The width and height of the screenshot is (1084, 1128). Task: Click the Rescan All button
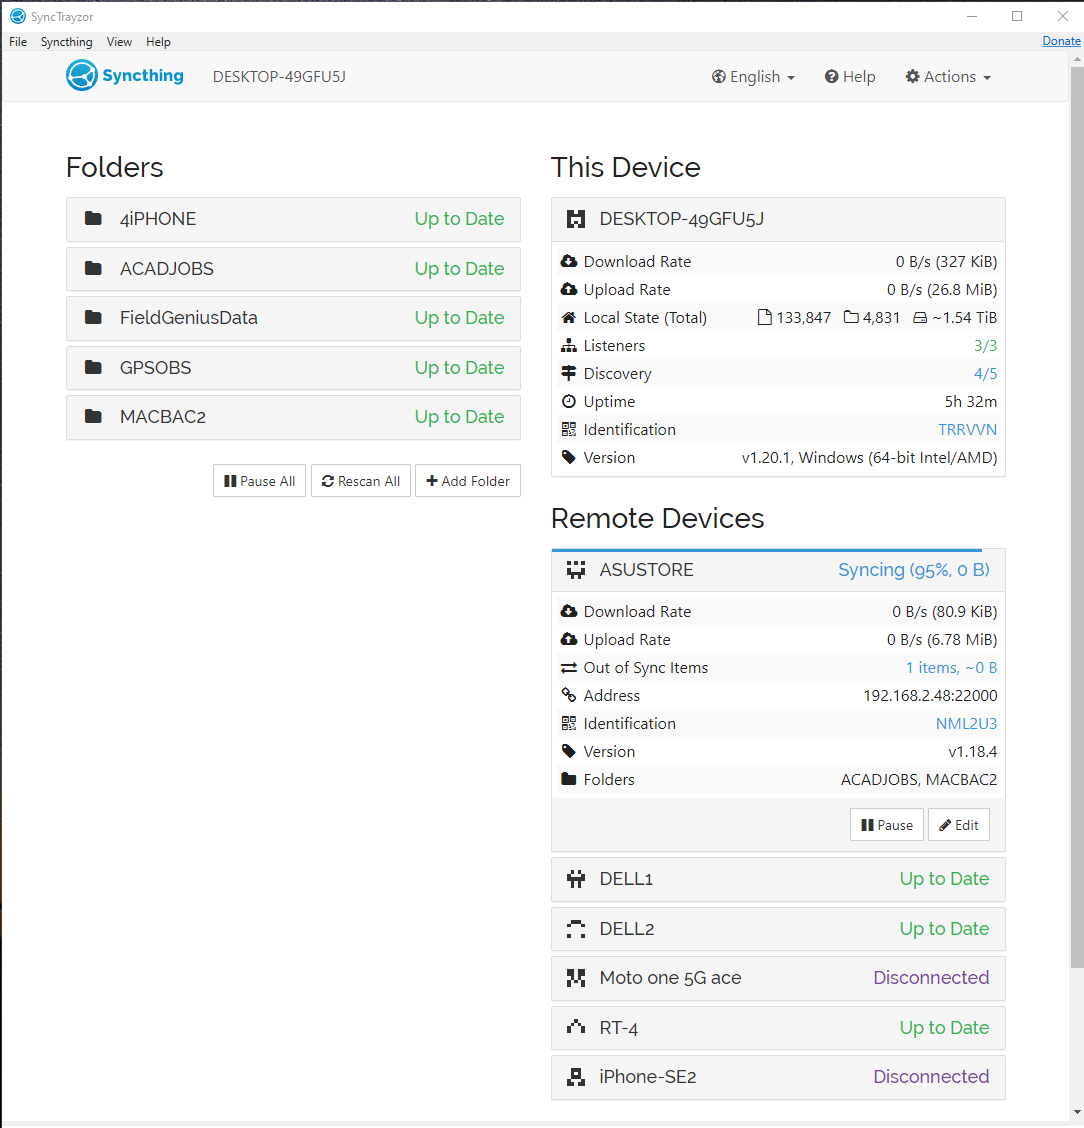coord(361,481)
